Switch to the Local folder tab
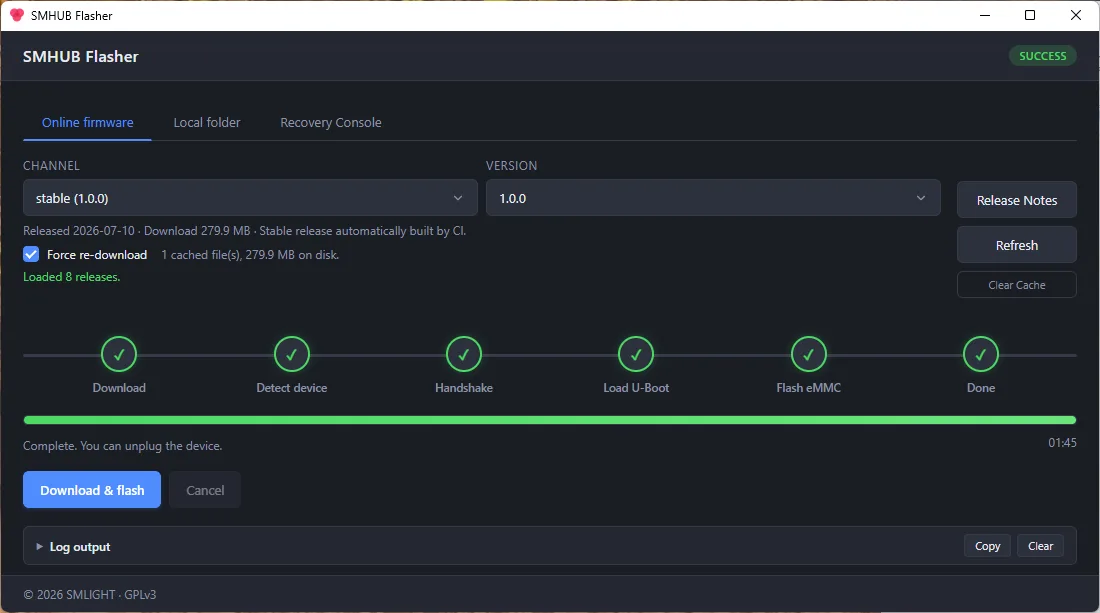The height and width of the screenshot is (613, 1100). [207, 123]
